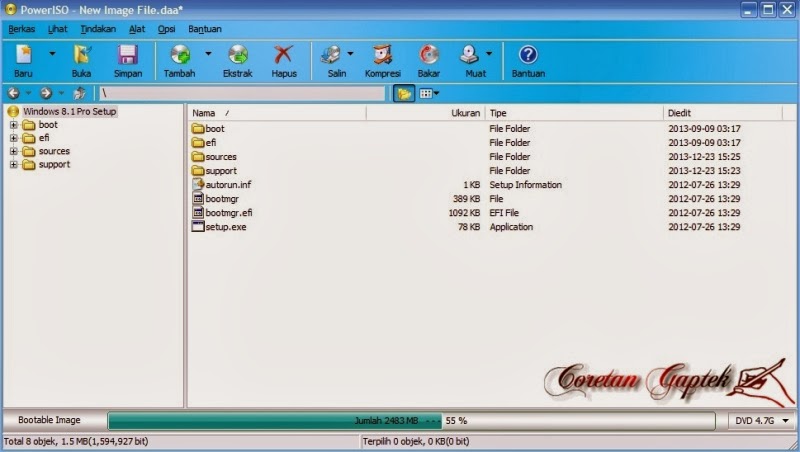Click Total 8 objek status bar text
Screen dimensions: 800x452
click(x=76, y=441)
